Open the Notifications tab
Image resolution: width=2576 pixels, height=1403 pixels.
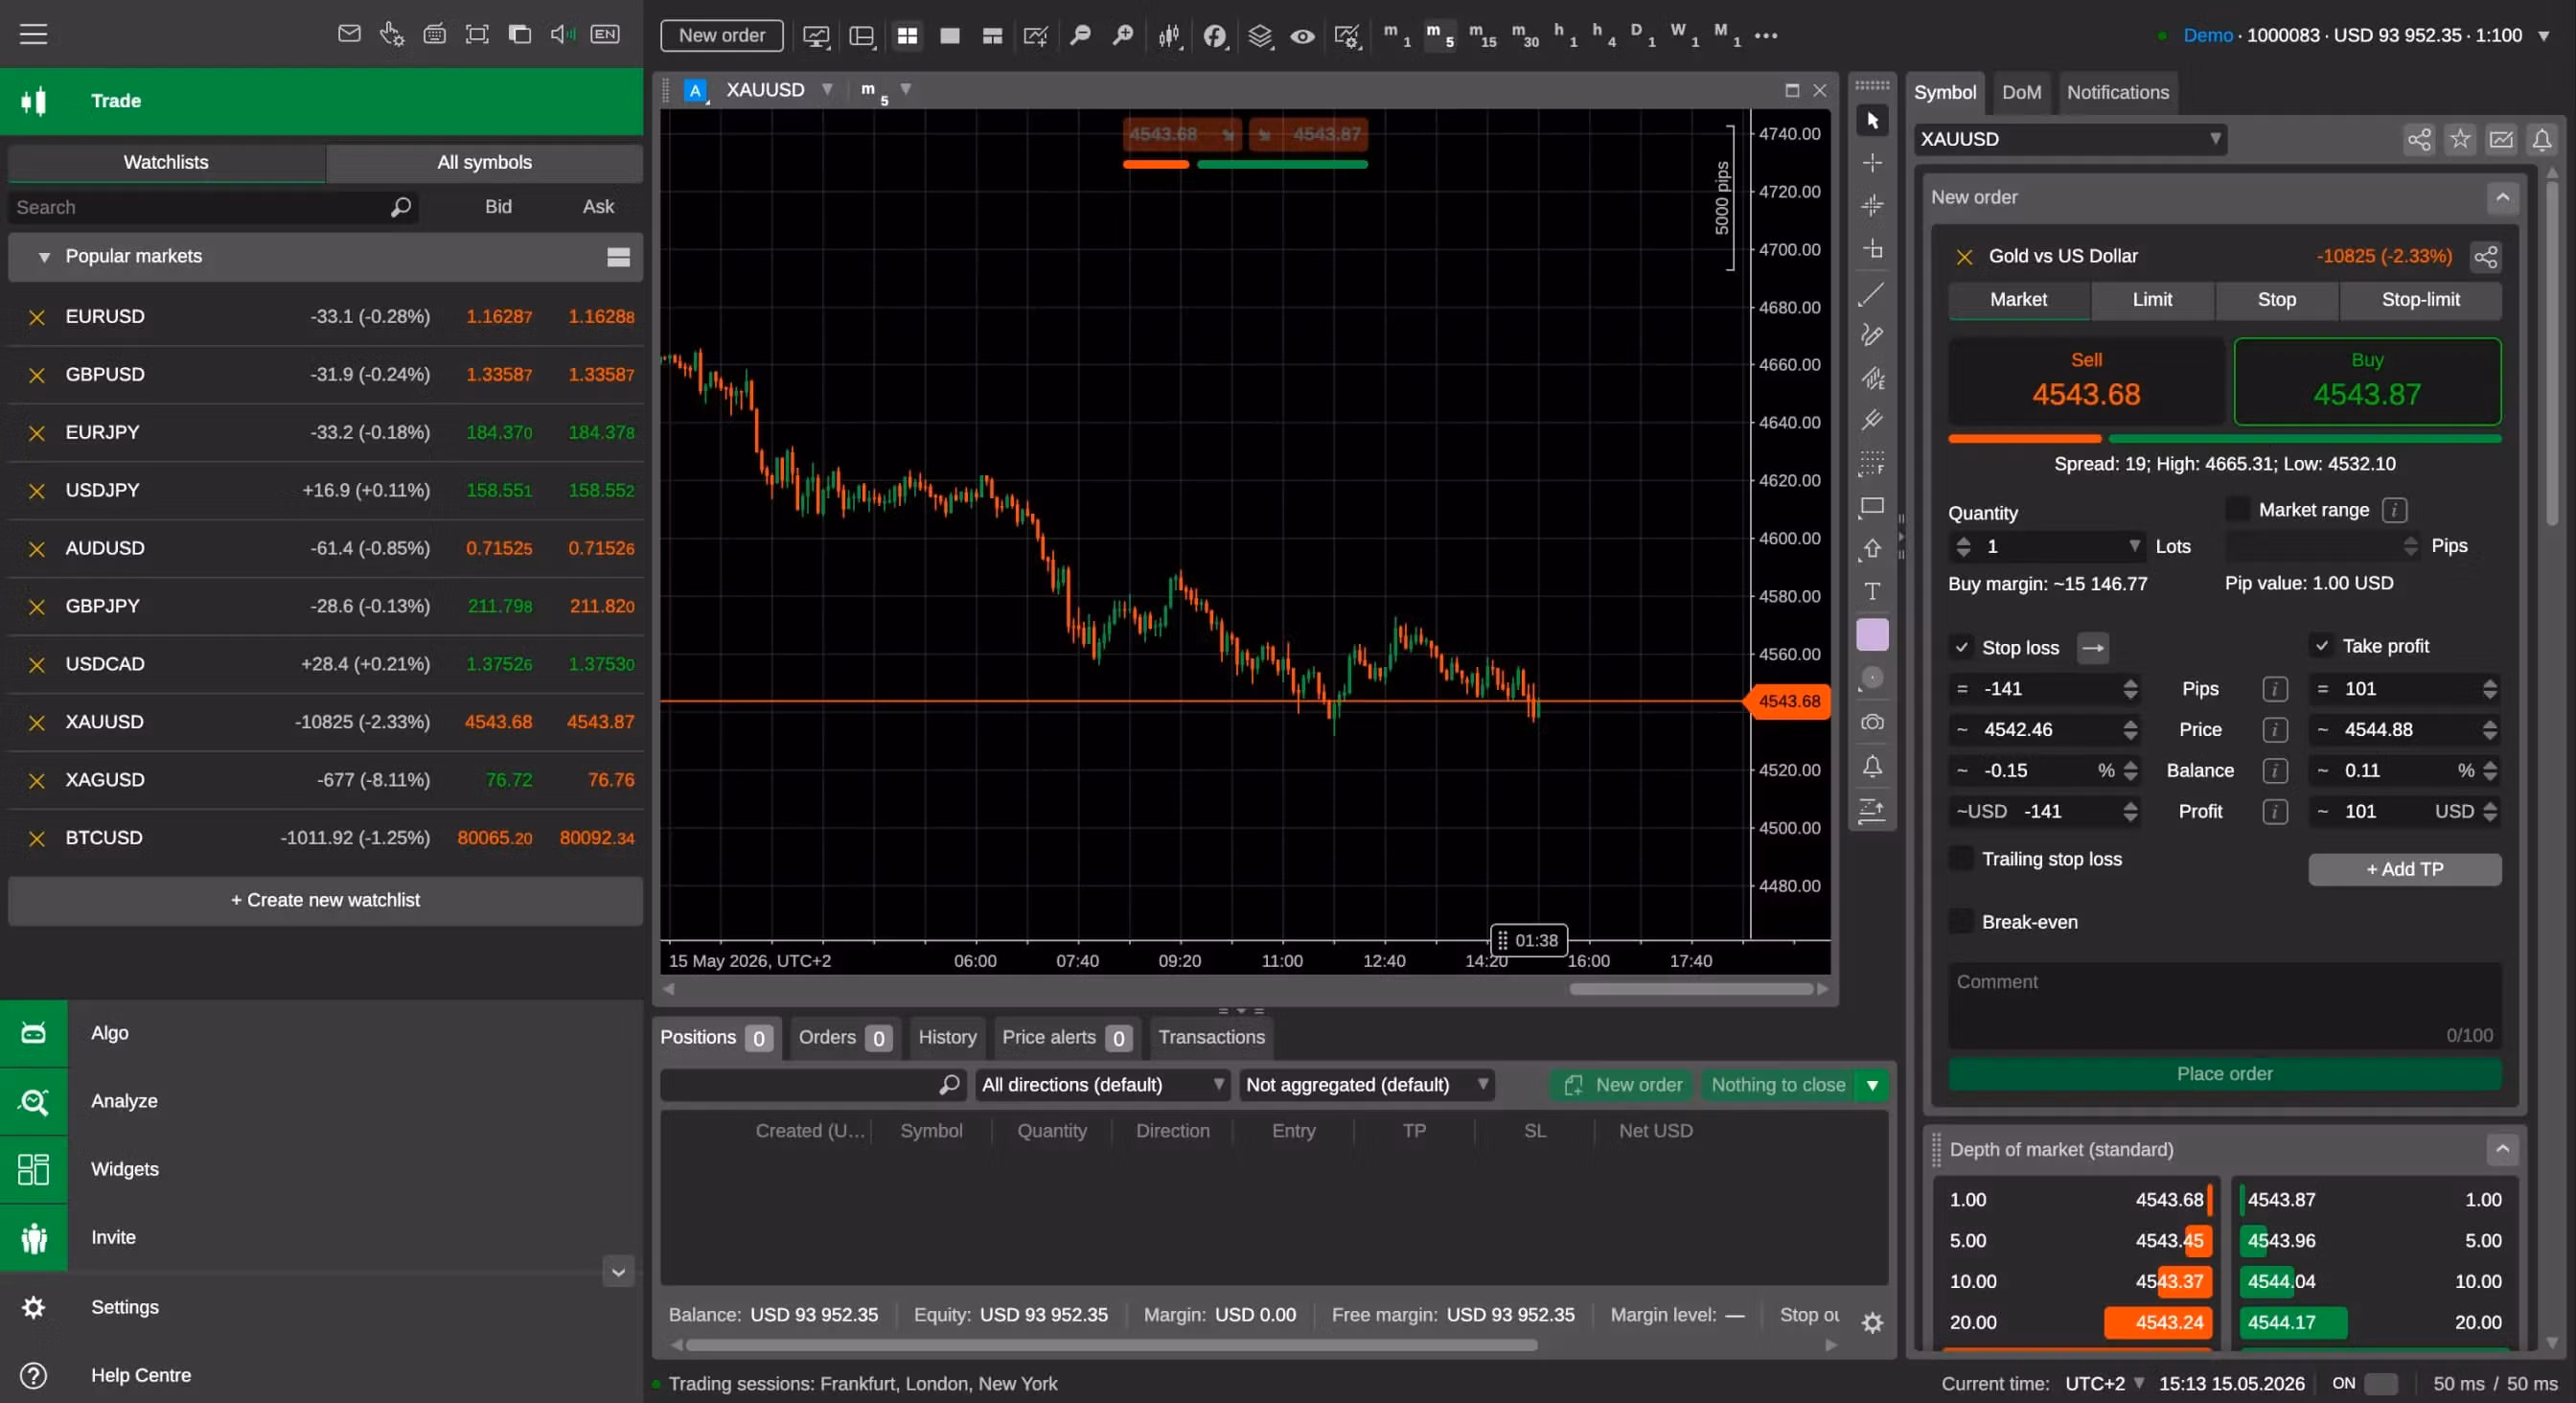[x=2117, y=92]
